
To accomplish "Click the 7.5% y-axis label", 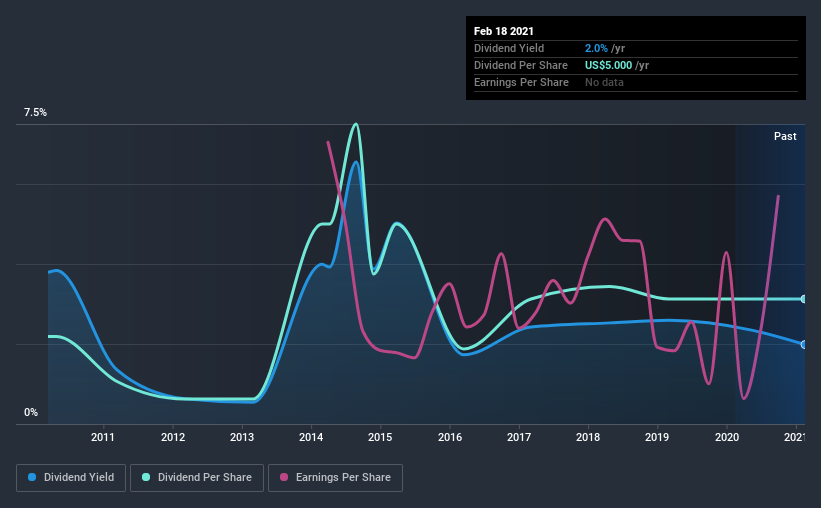I will [35, 113].
